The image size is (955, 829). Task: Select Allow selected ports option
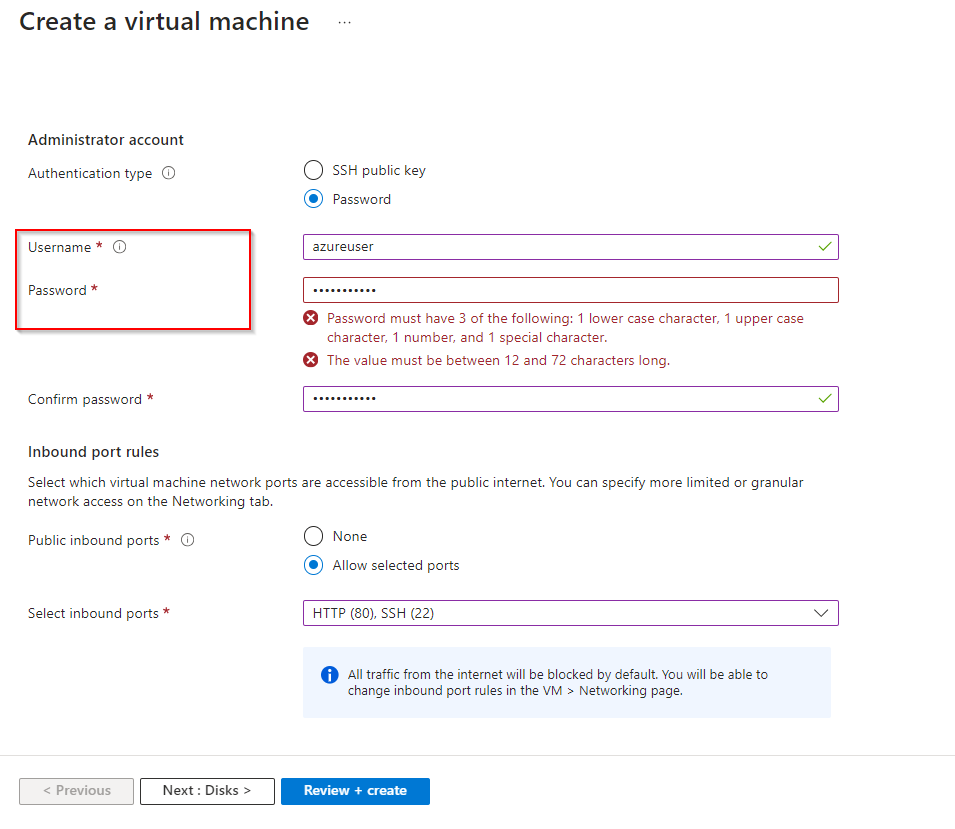314,565
